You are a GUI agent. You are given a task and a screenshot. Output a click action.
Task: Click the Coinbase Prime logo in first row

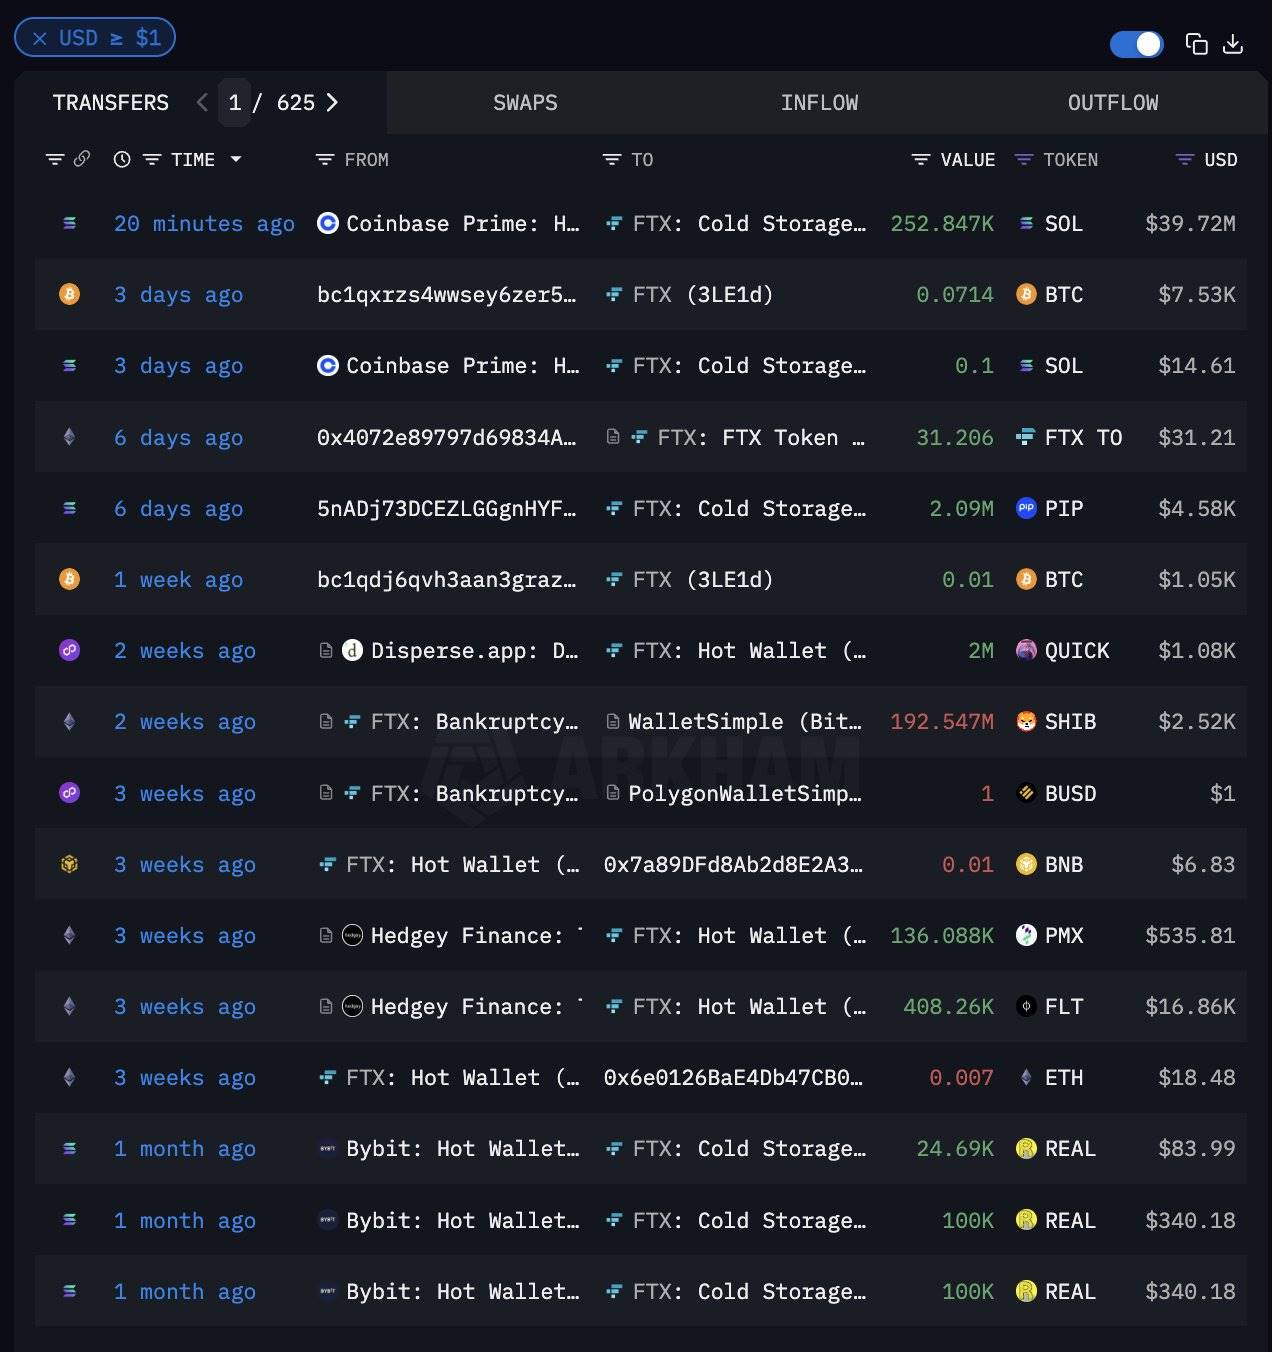click(327, 223)
